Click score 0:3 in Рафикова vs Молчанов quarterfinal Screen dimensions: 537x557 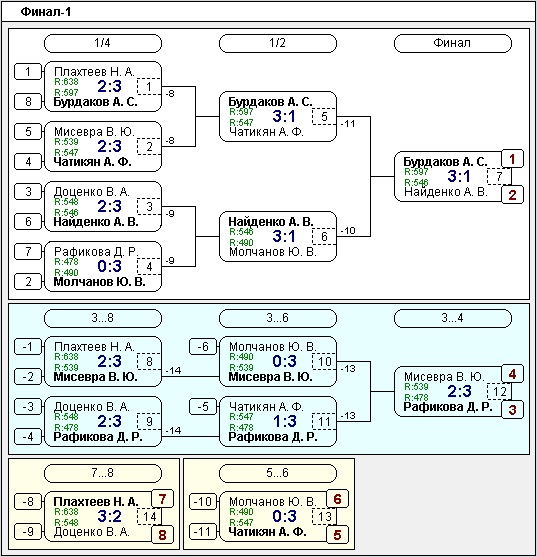[109, 266]
